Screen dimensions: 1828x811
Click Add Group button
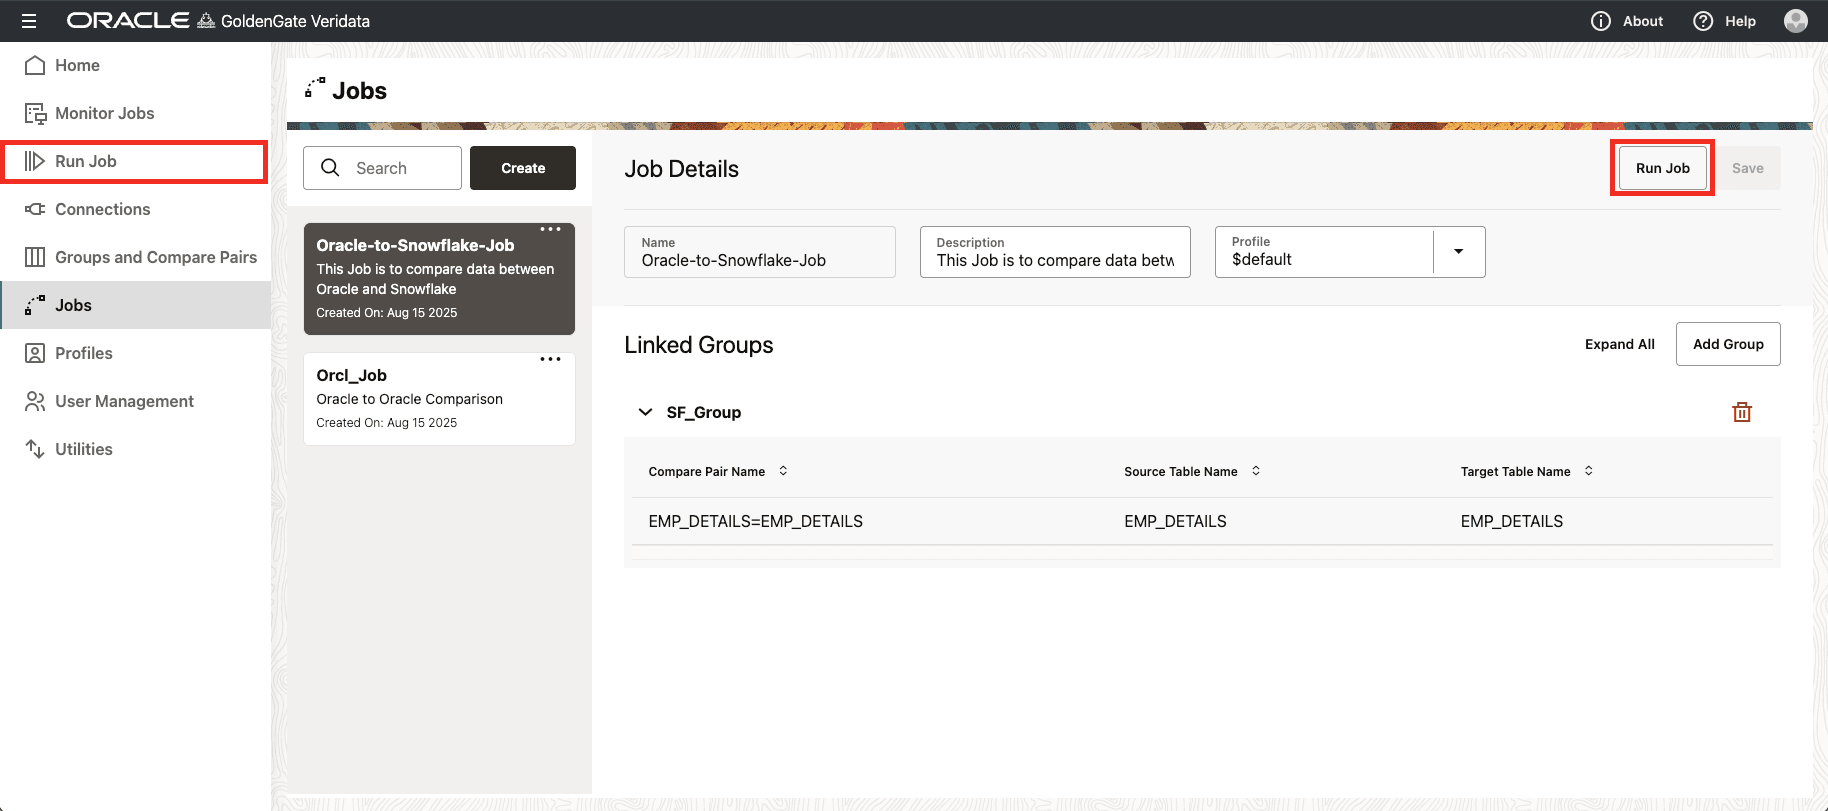pyautogui.click(x=1728, y=344)
